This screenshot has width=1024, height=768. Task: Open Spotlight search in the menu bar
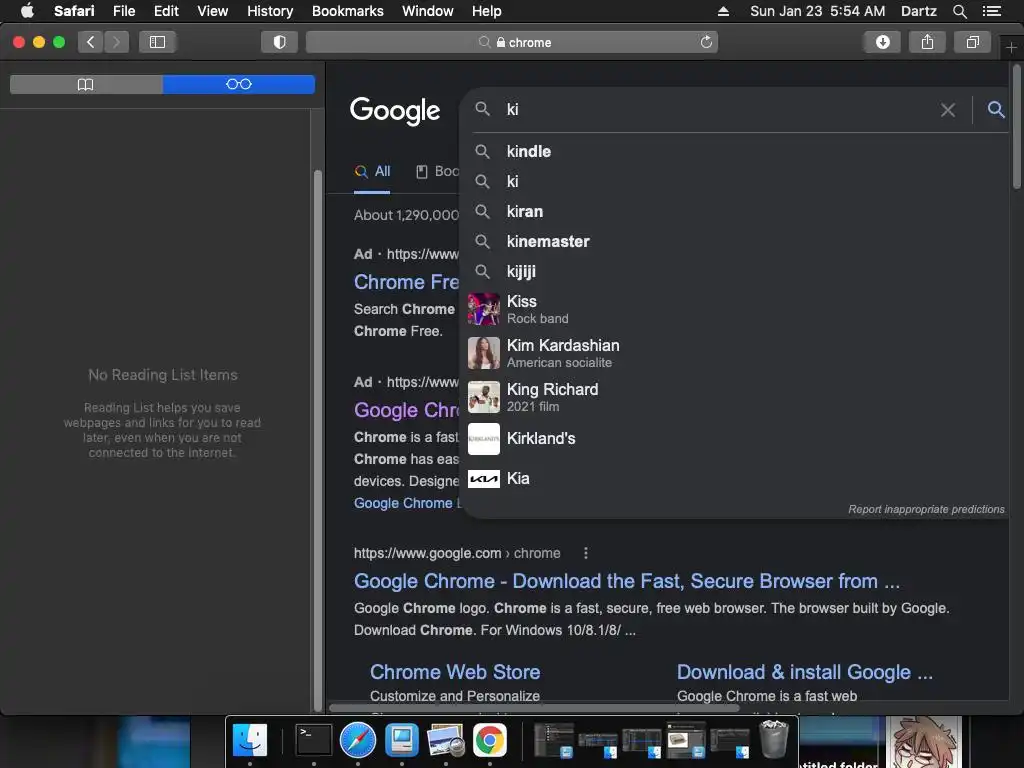pyautogui.click(x=959, y=11)
